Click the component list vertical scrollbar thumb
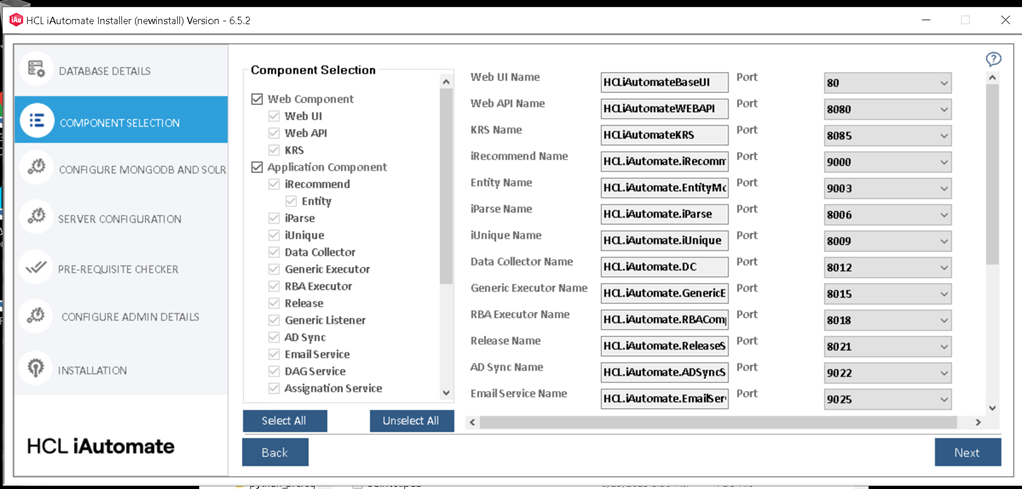This screenshot has height=489, width=1022. [x=446, y=186]
